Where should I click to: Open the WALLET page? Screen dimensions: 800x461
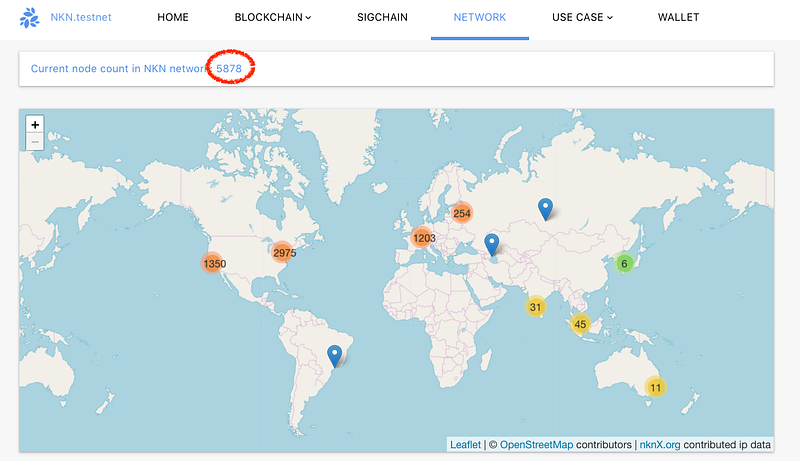point(678,17)
